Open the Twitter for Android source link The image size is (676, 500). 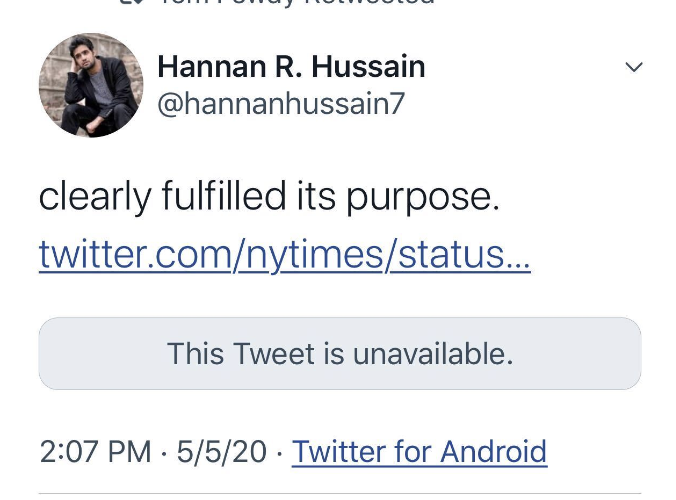(x=419, y=452)
